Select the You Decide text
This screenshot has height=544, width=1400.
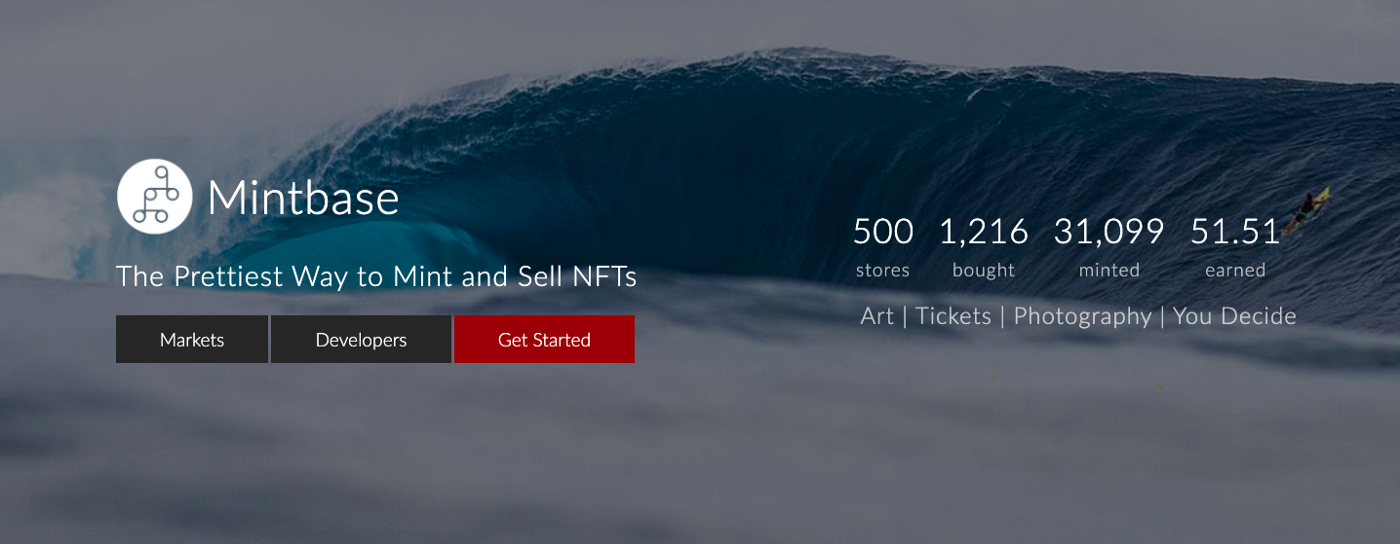1234,316
